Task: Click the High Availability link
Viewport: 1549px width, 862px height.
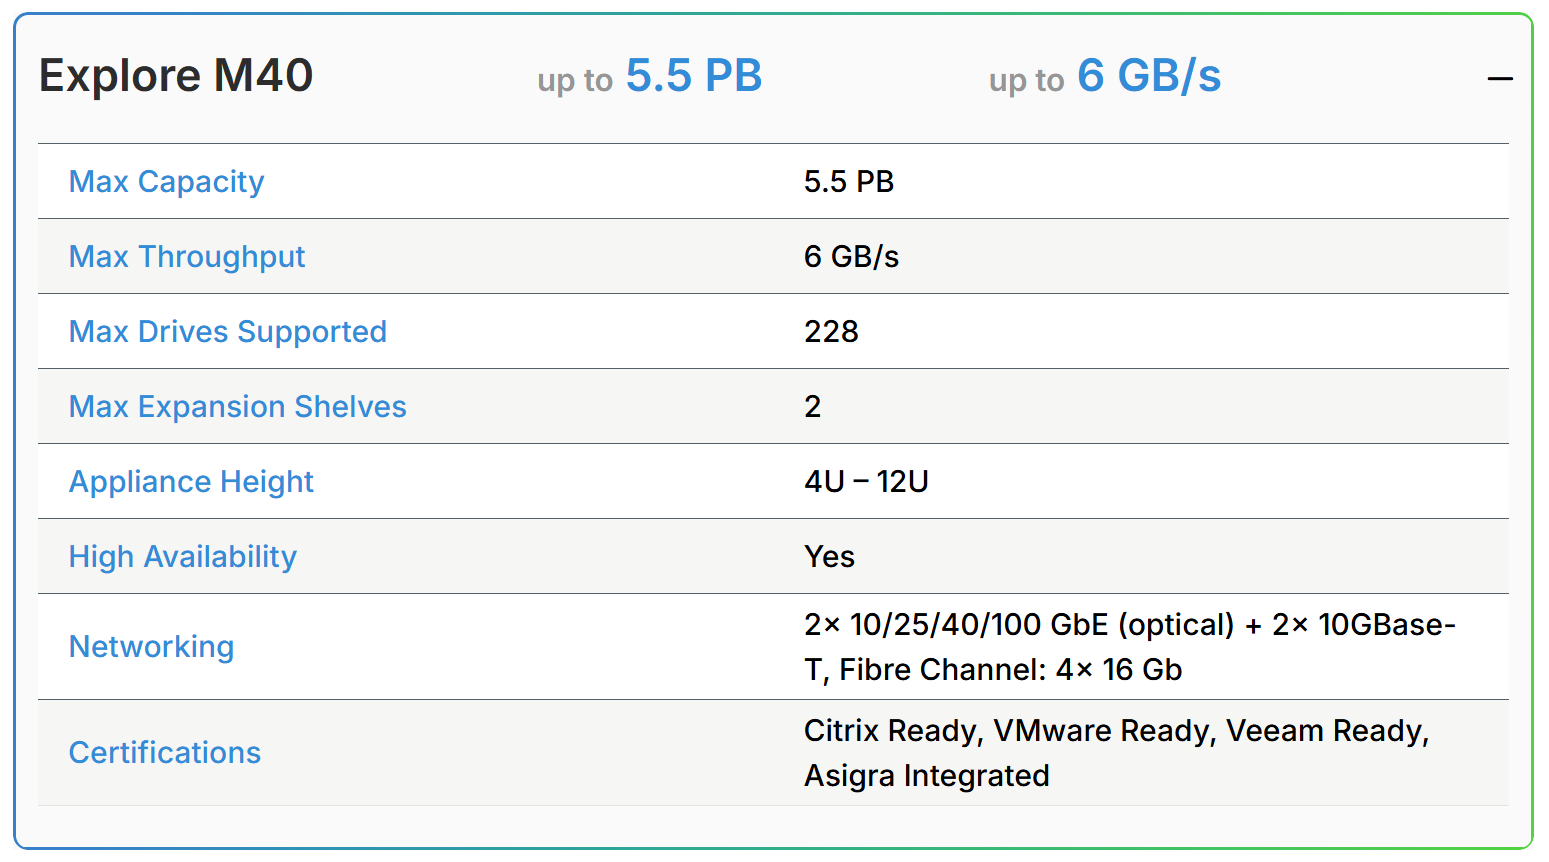Action: click(x=182, y=557)
